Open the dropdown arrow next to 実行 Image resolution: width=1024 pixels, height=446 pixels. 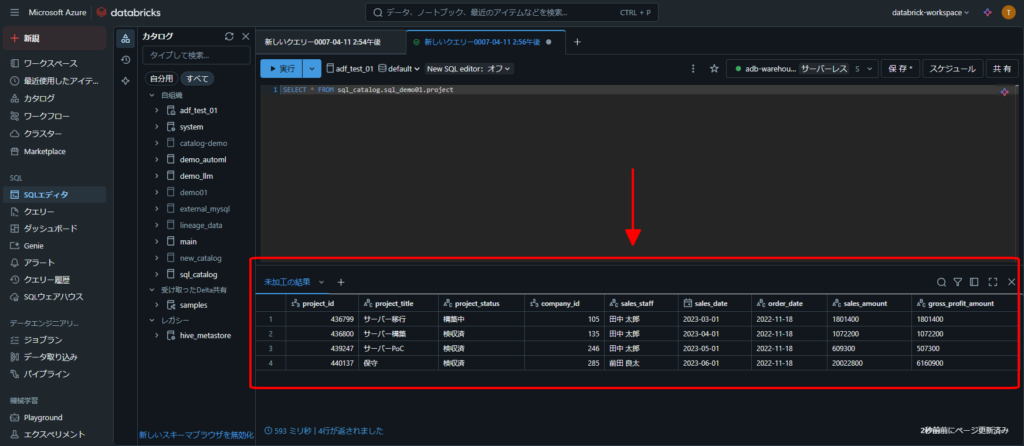point(313,69)
